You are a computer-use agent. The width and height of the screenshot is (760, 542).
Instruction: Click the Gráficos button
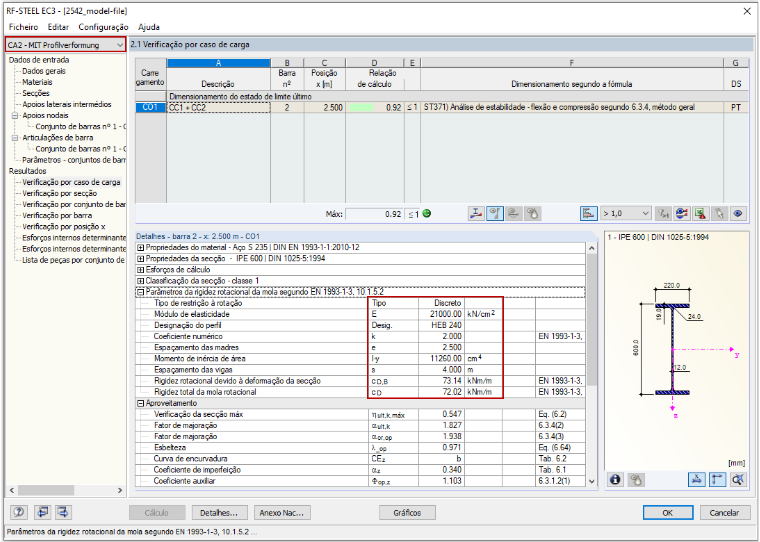pos(407,512)
